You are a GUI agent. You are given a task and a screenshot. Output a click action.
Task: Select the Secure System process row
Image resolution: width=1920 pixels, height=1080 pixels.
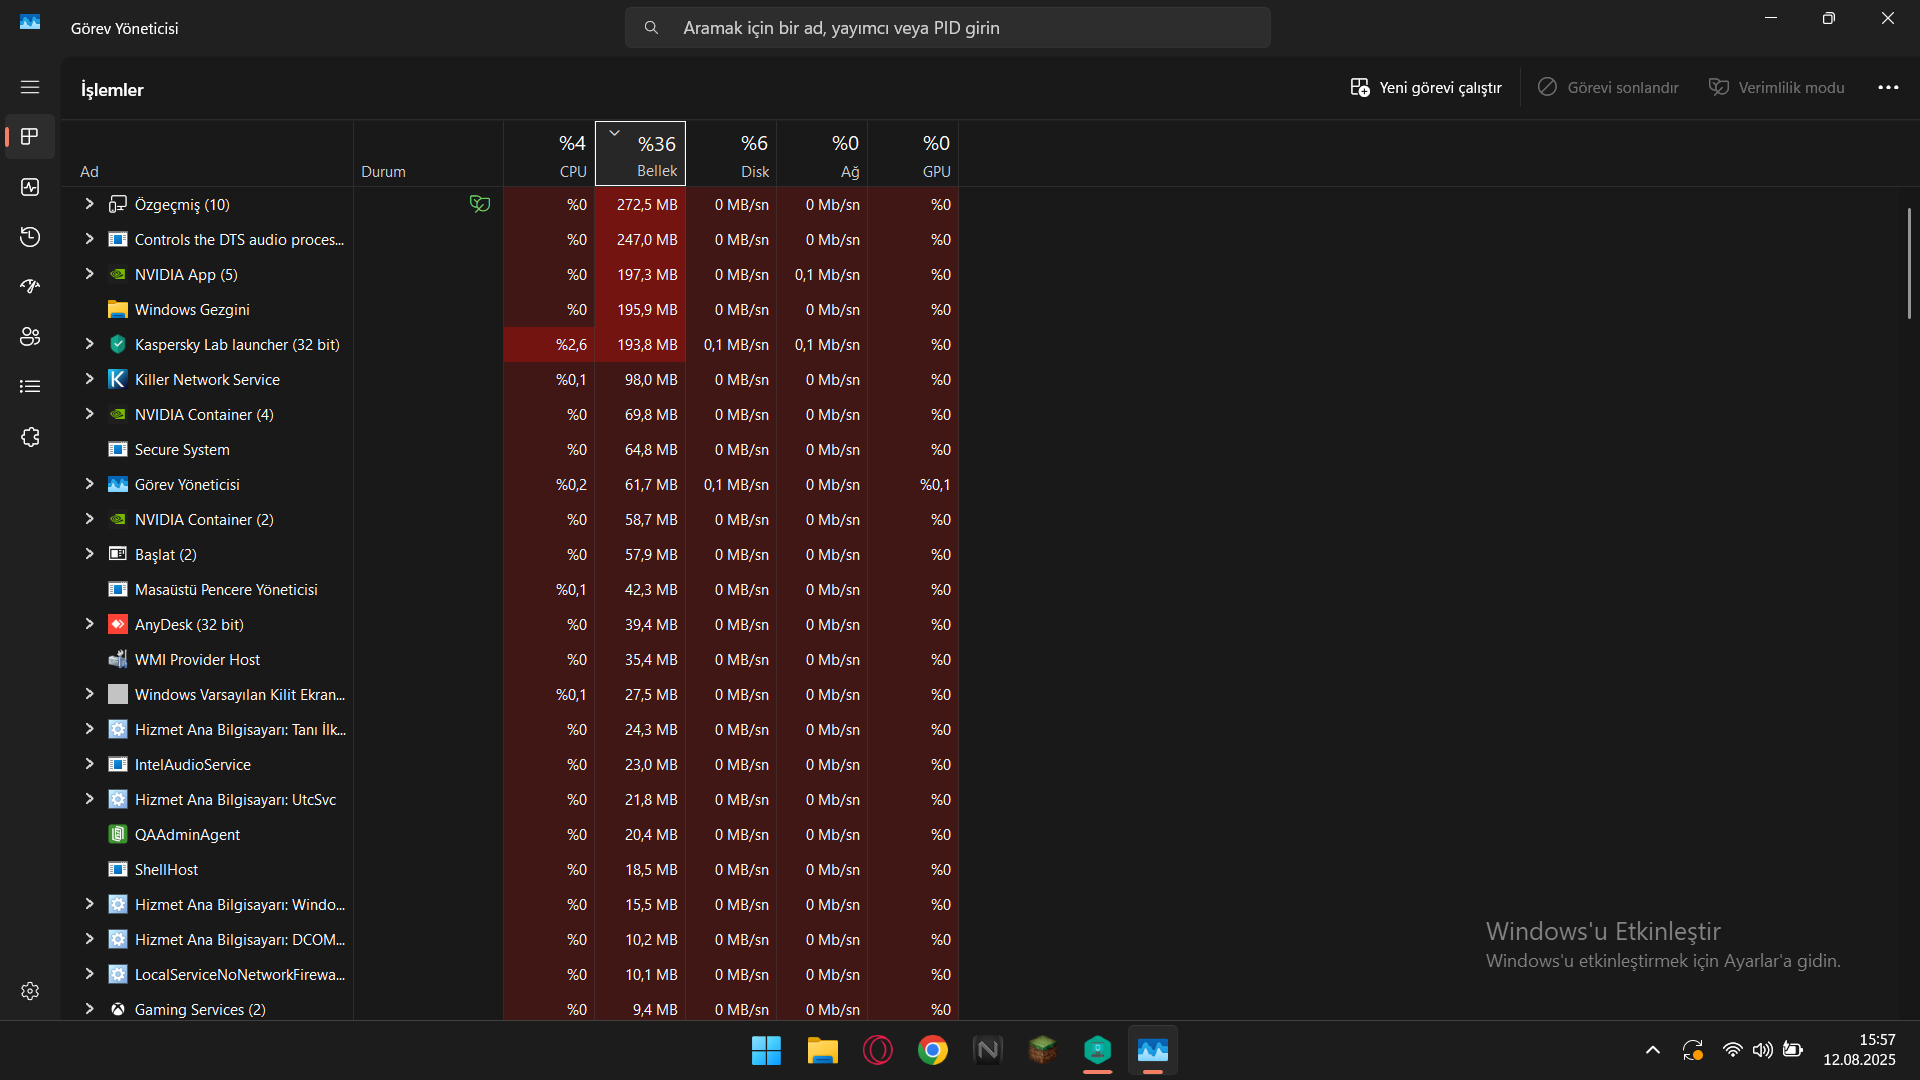pyautogui.click(x=510, y=450)
